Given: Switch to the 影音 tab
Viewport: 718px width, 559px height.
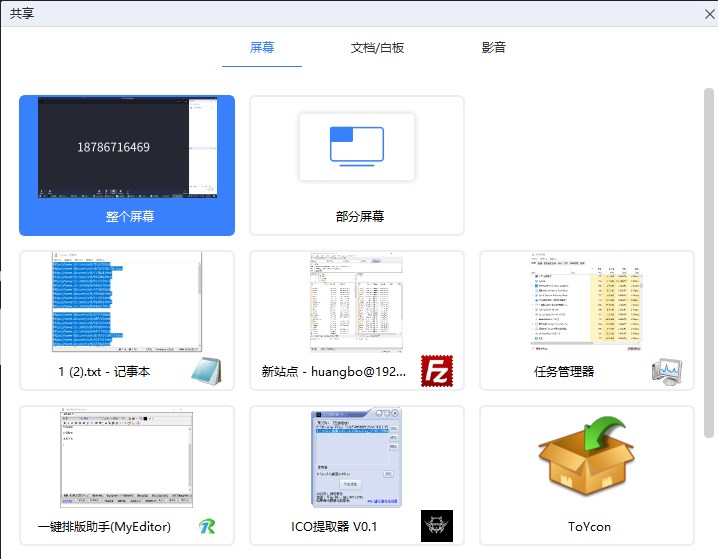Looking at the screenshot, I should pos(493,47).
